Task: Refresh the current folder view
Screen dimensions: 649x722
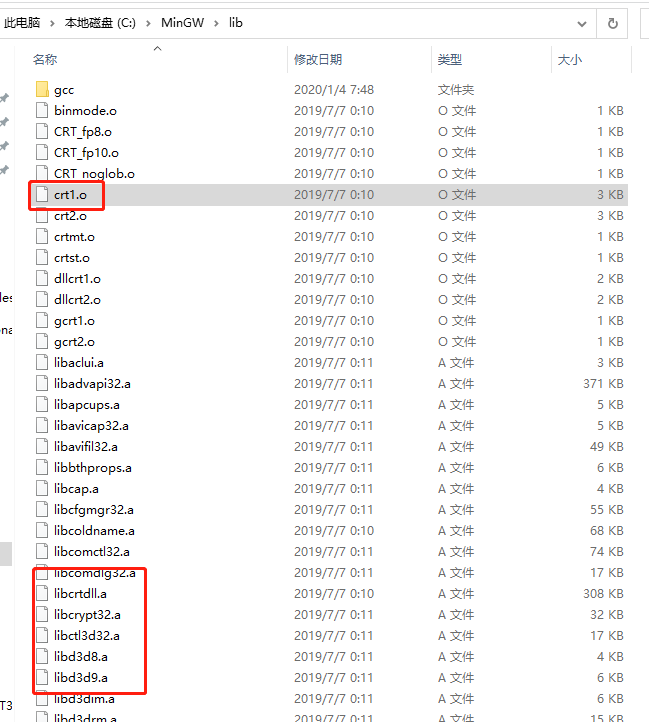Action: tap(611, 22)
